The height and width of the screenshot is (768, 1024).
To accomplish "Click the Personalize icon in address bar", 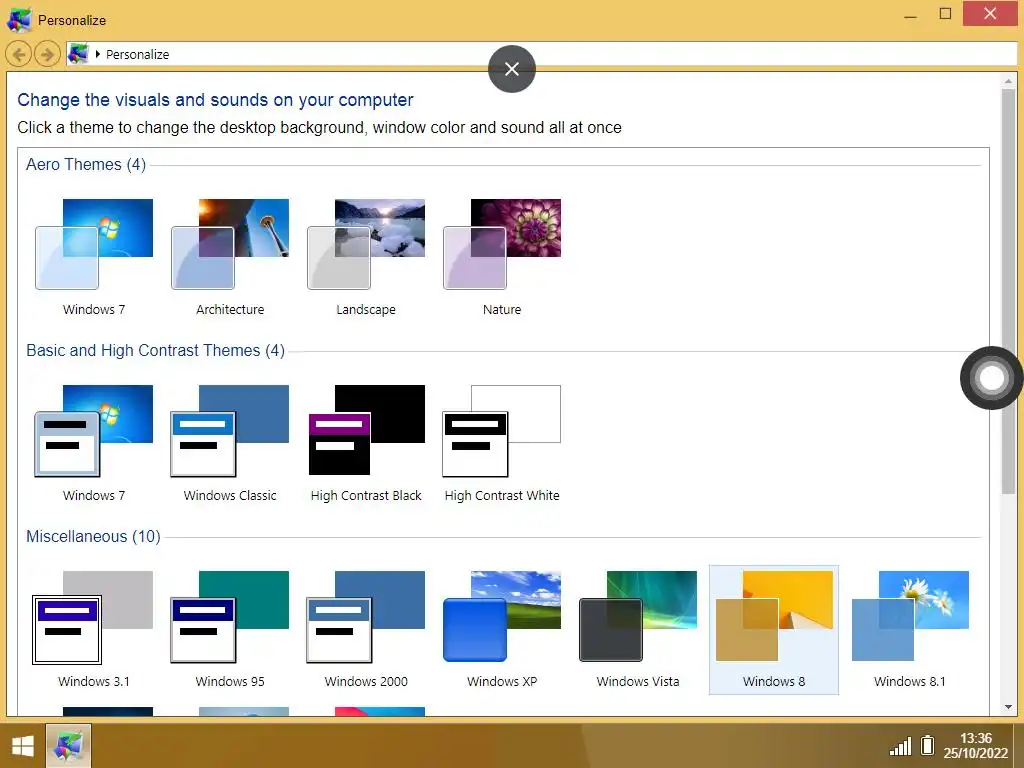I will [78, 54].
